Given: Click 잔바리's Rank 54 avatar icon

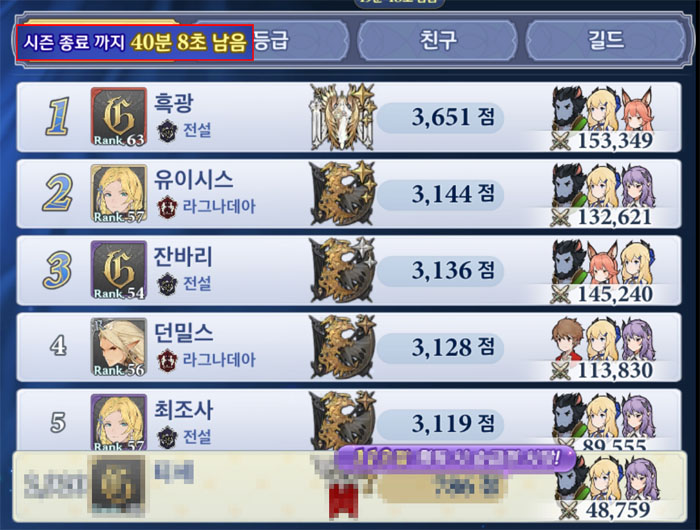Looking at the screenshot, I should click(x=119, y=270).
